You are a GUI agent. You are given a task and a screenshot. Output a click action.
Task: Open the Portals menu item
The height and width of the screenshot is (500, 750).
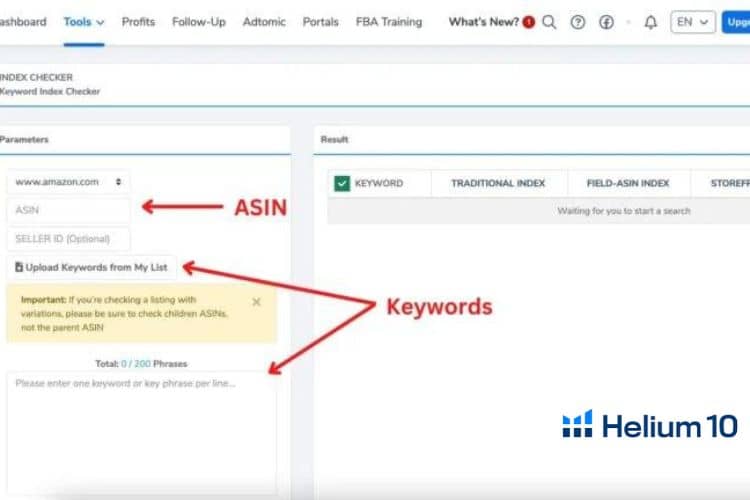click(x=320, y=22)
